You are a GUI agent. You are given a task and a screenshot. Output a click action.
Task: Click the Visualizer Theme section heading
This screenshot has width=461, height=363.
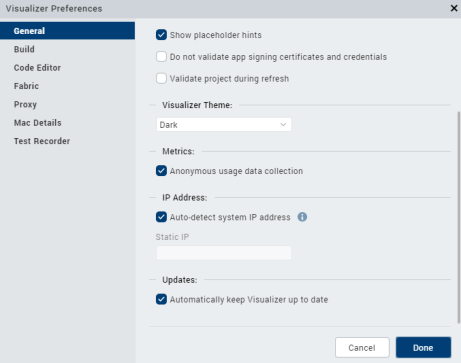197,105
